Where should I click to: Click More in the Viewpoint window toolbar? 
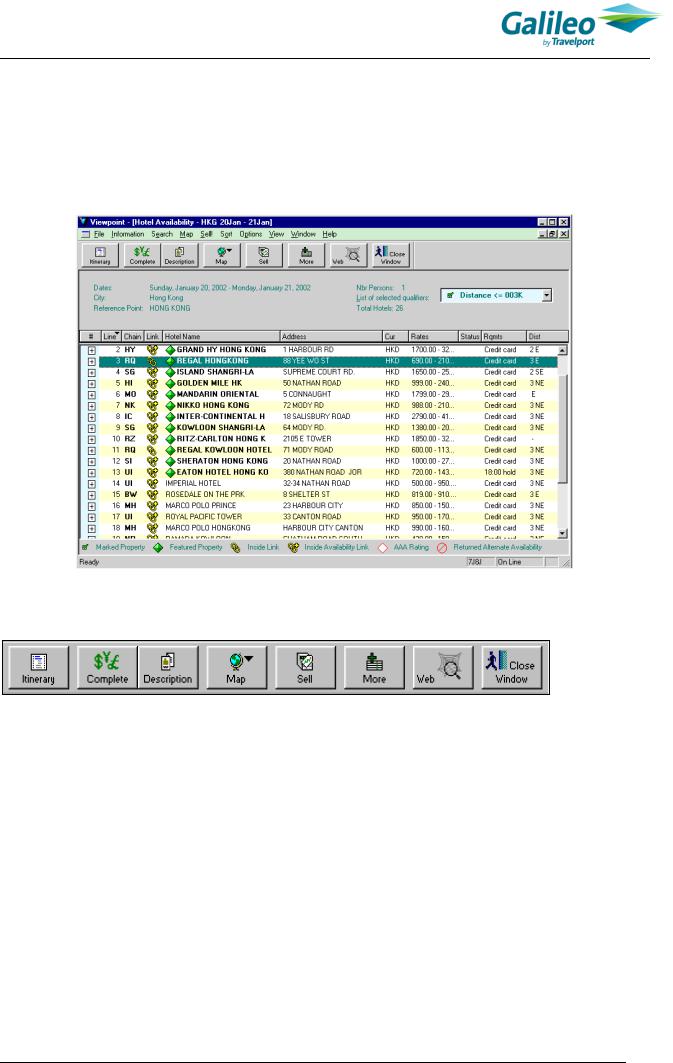point(306,255)
